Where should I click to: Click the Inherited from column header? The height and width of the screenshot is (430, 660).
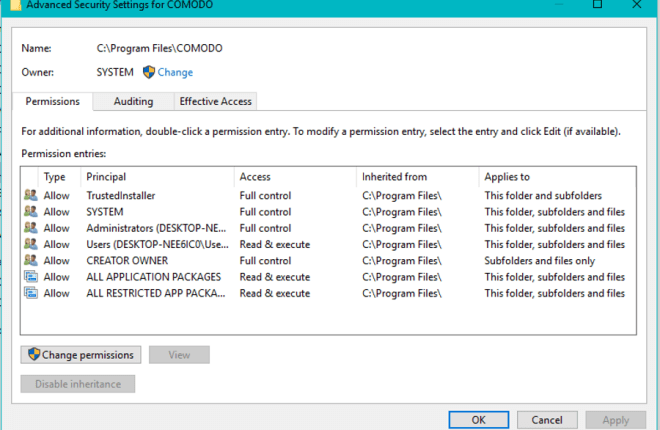(418, 177)
